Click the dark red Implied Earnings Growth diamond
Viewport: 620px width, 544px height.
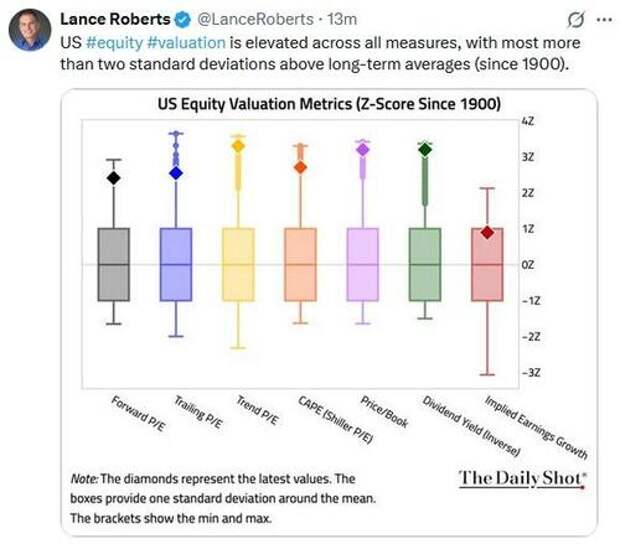(x=487, y=232)
